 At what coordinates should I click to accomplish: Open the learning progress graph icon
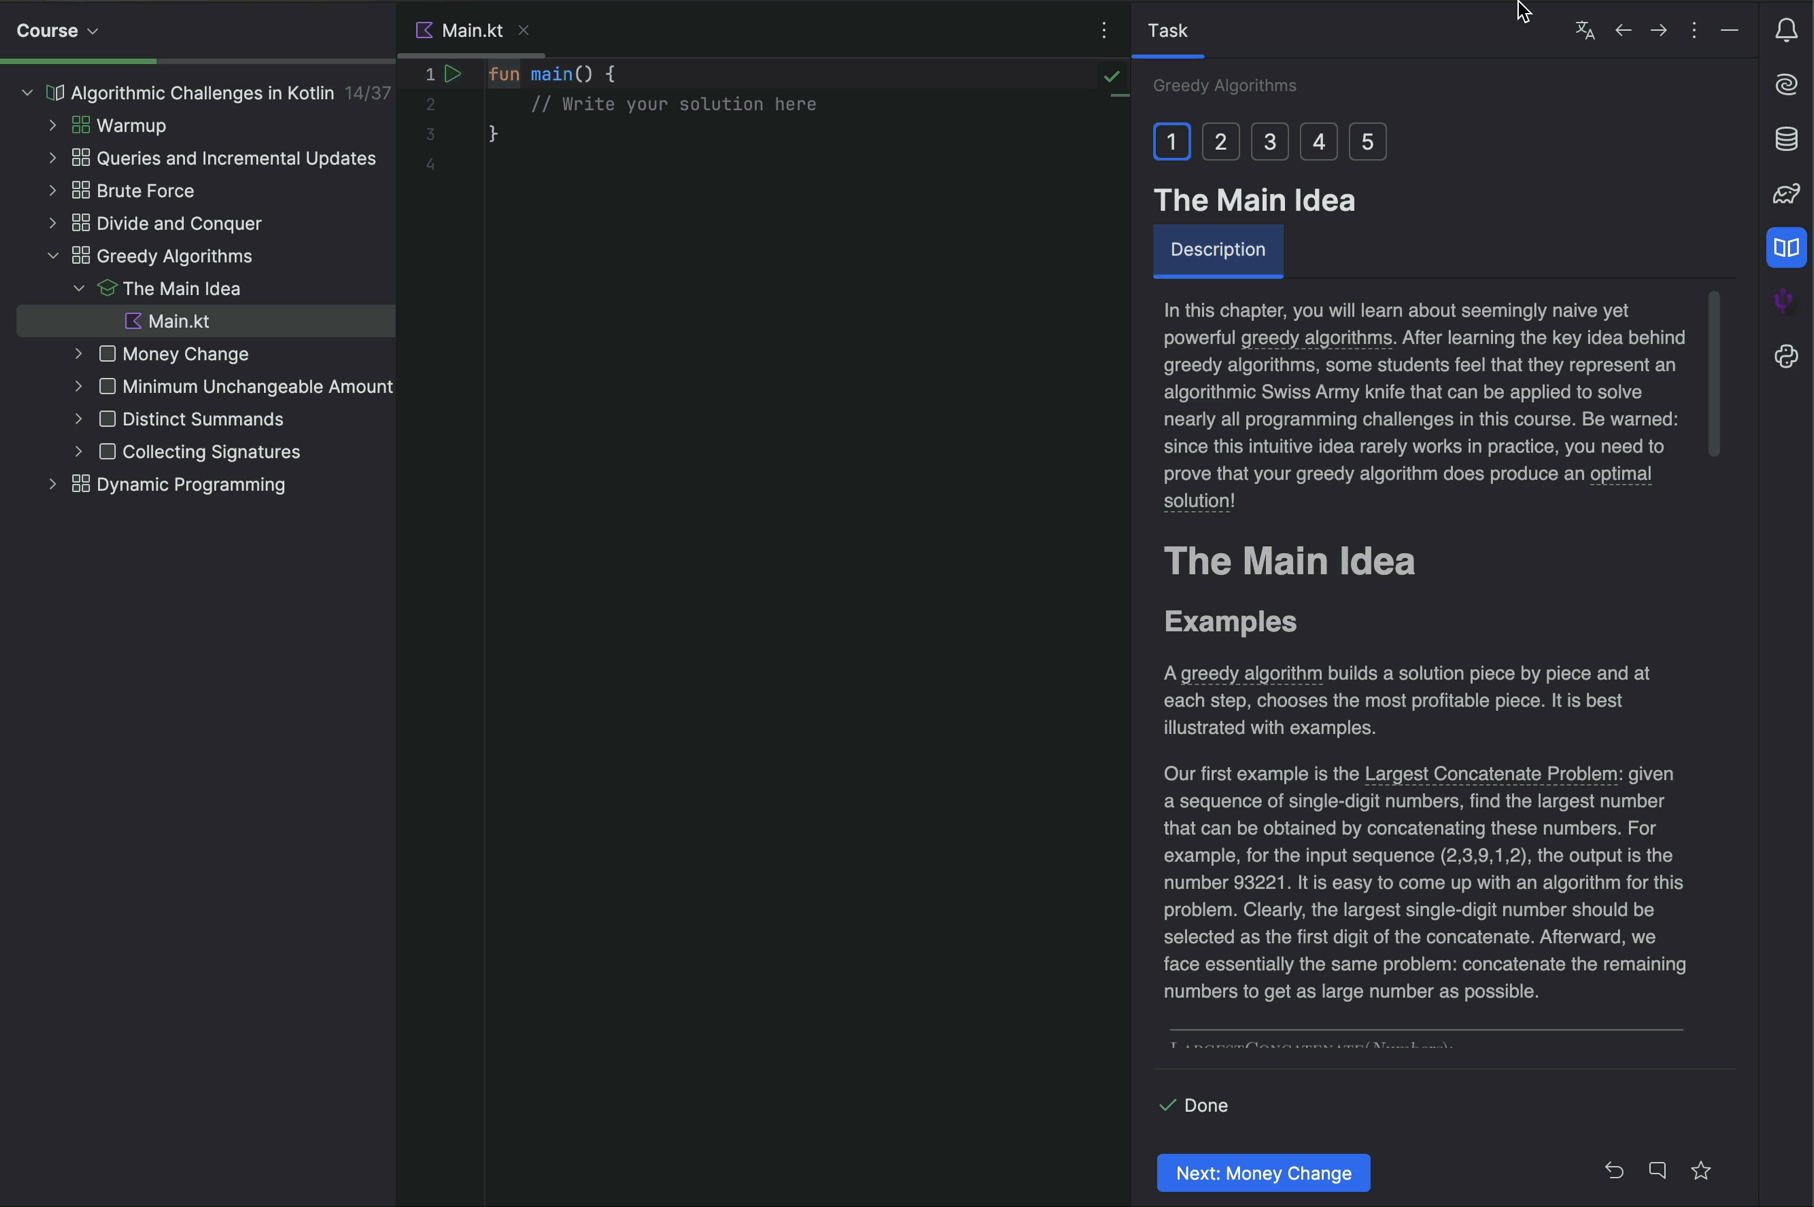pos(1786,193)
